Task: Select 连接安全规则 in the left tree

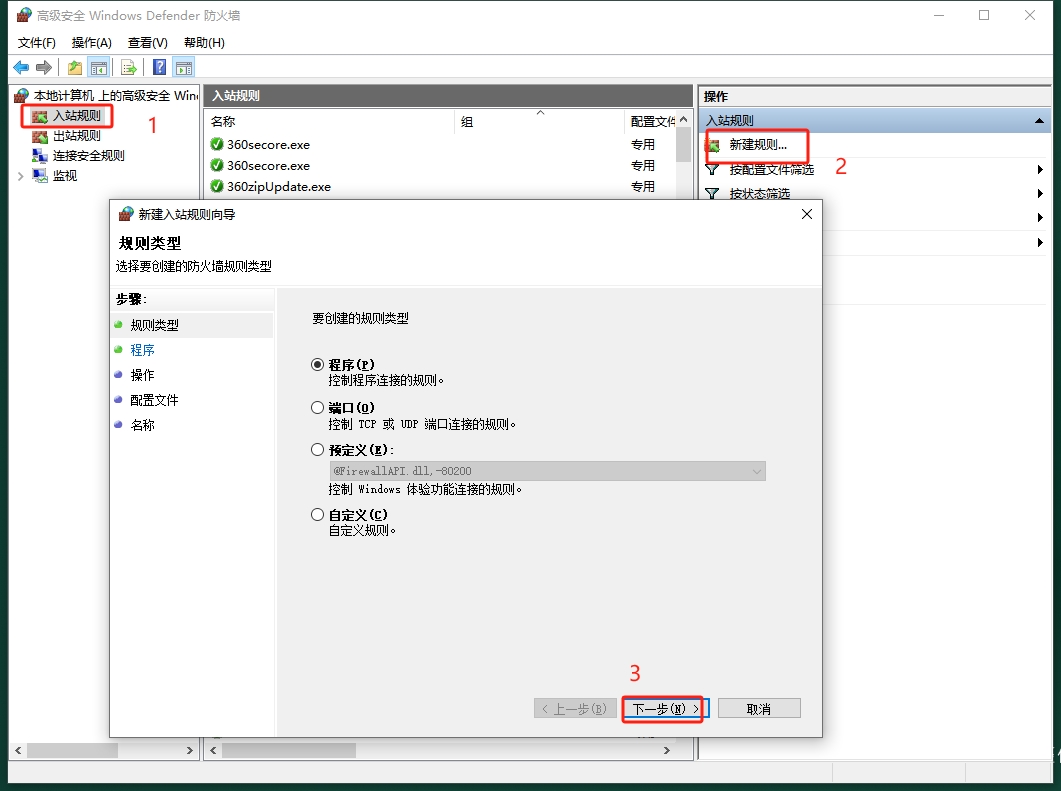Action: [x=89, y=156]
